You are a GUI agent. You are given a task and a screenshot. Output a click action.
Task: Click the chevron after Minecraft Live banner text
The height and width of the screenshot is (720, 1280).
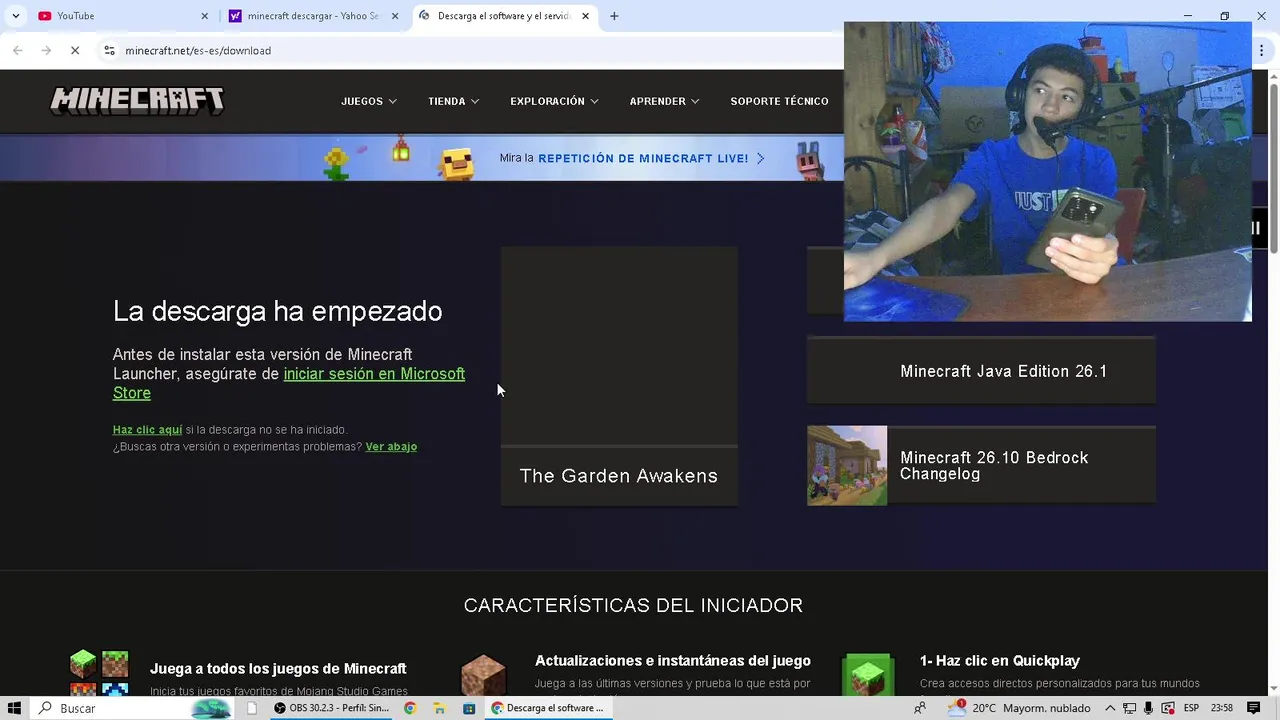[760, 158]
